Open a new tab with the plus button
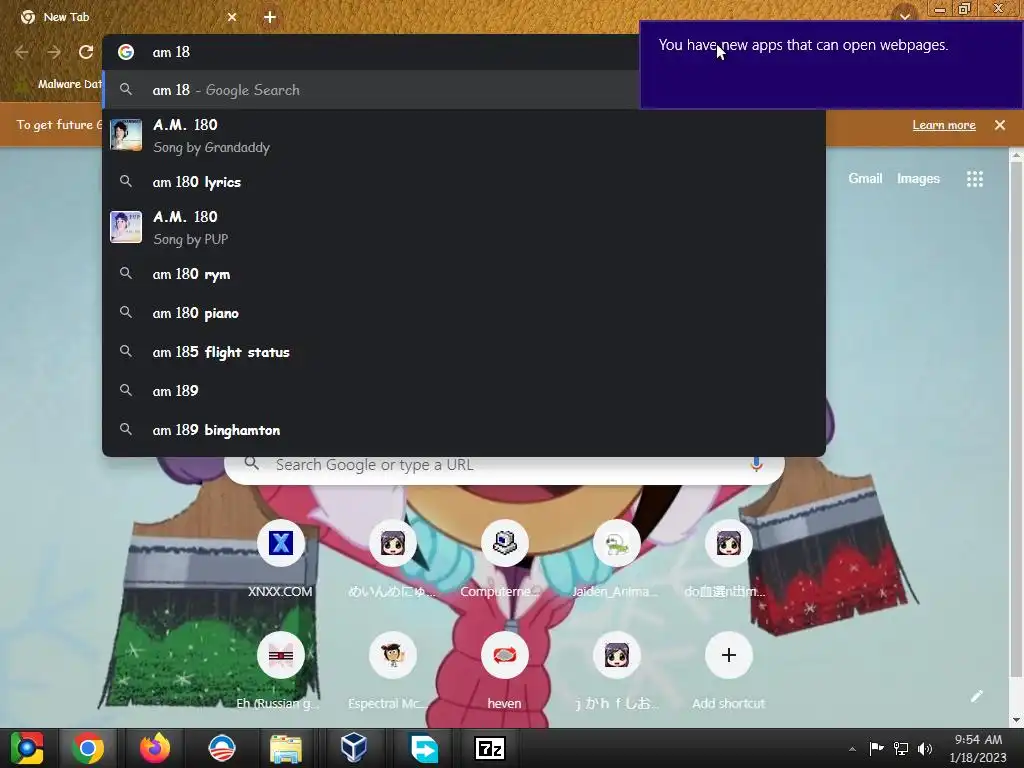The width and height of the screenshot is (1024, 768). (x=270, y=17)
